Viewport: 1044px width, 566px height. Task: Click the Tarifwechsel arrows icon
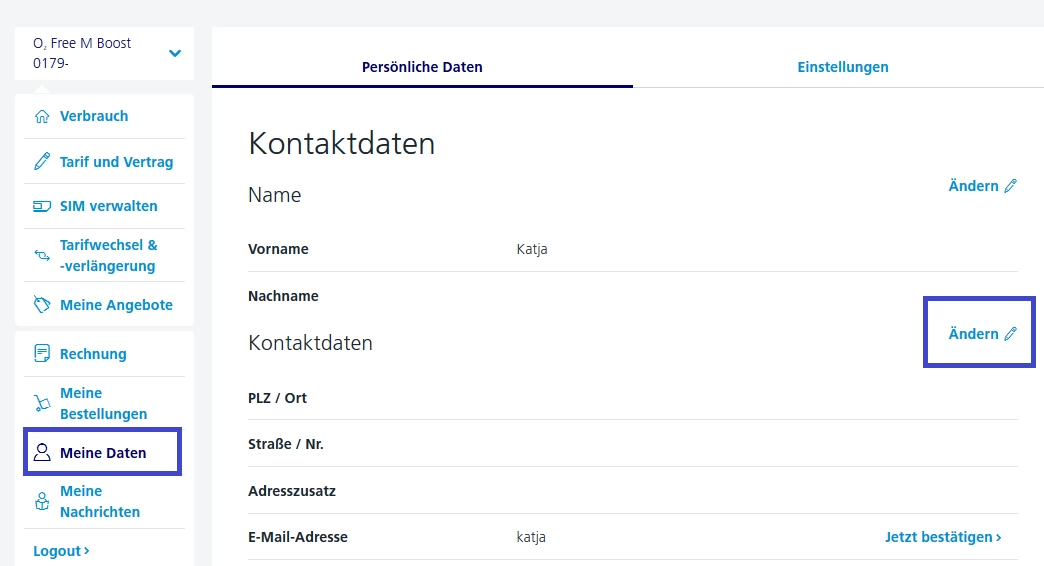coord(42,256)
